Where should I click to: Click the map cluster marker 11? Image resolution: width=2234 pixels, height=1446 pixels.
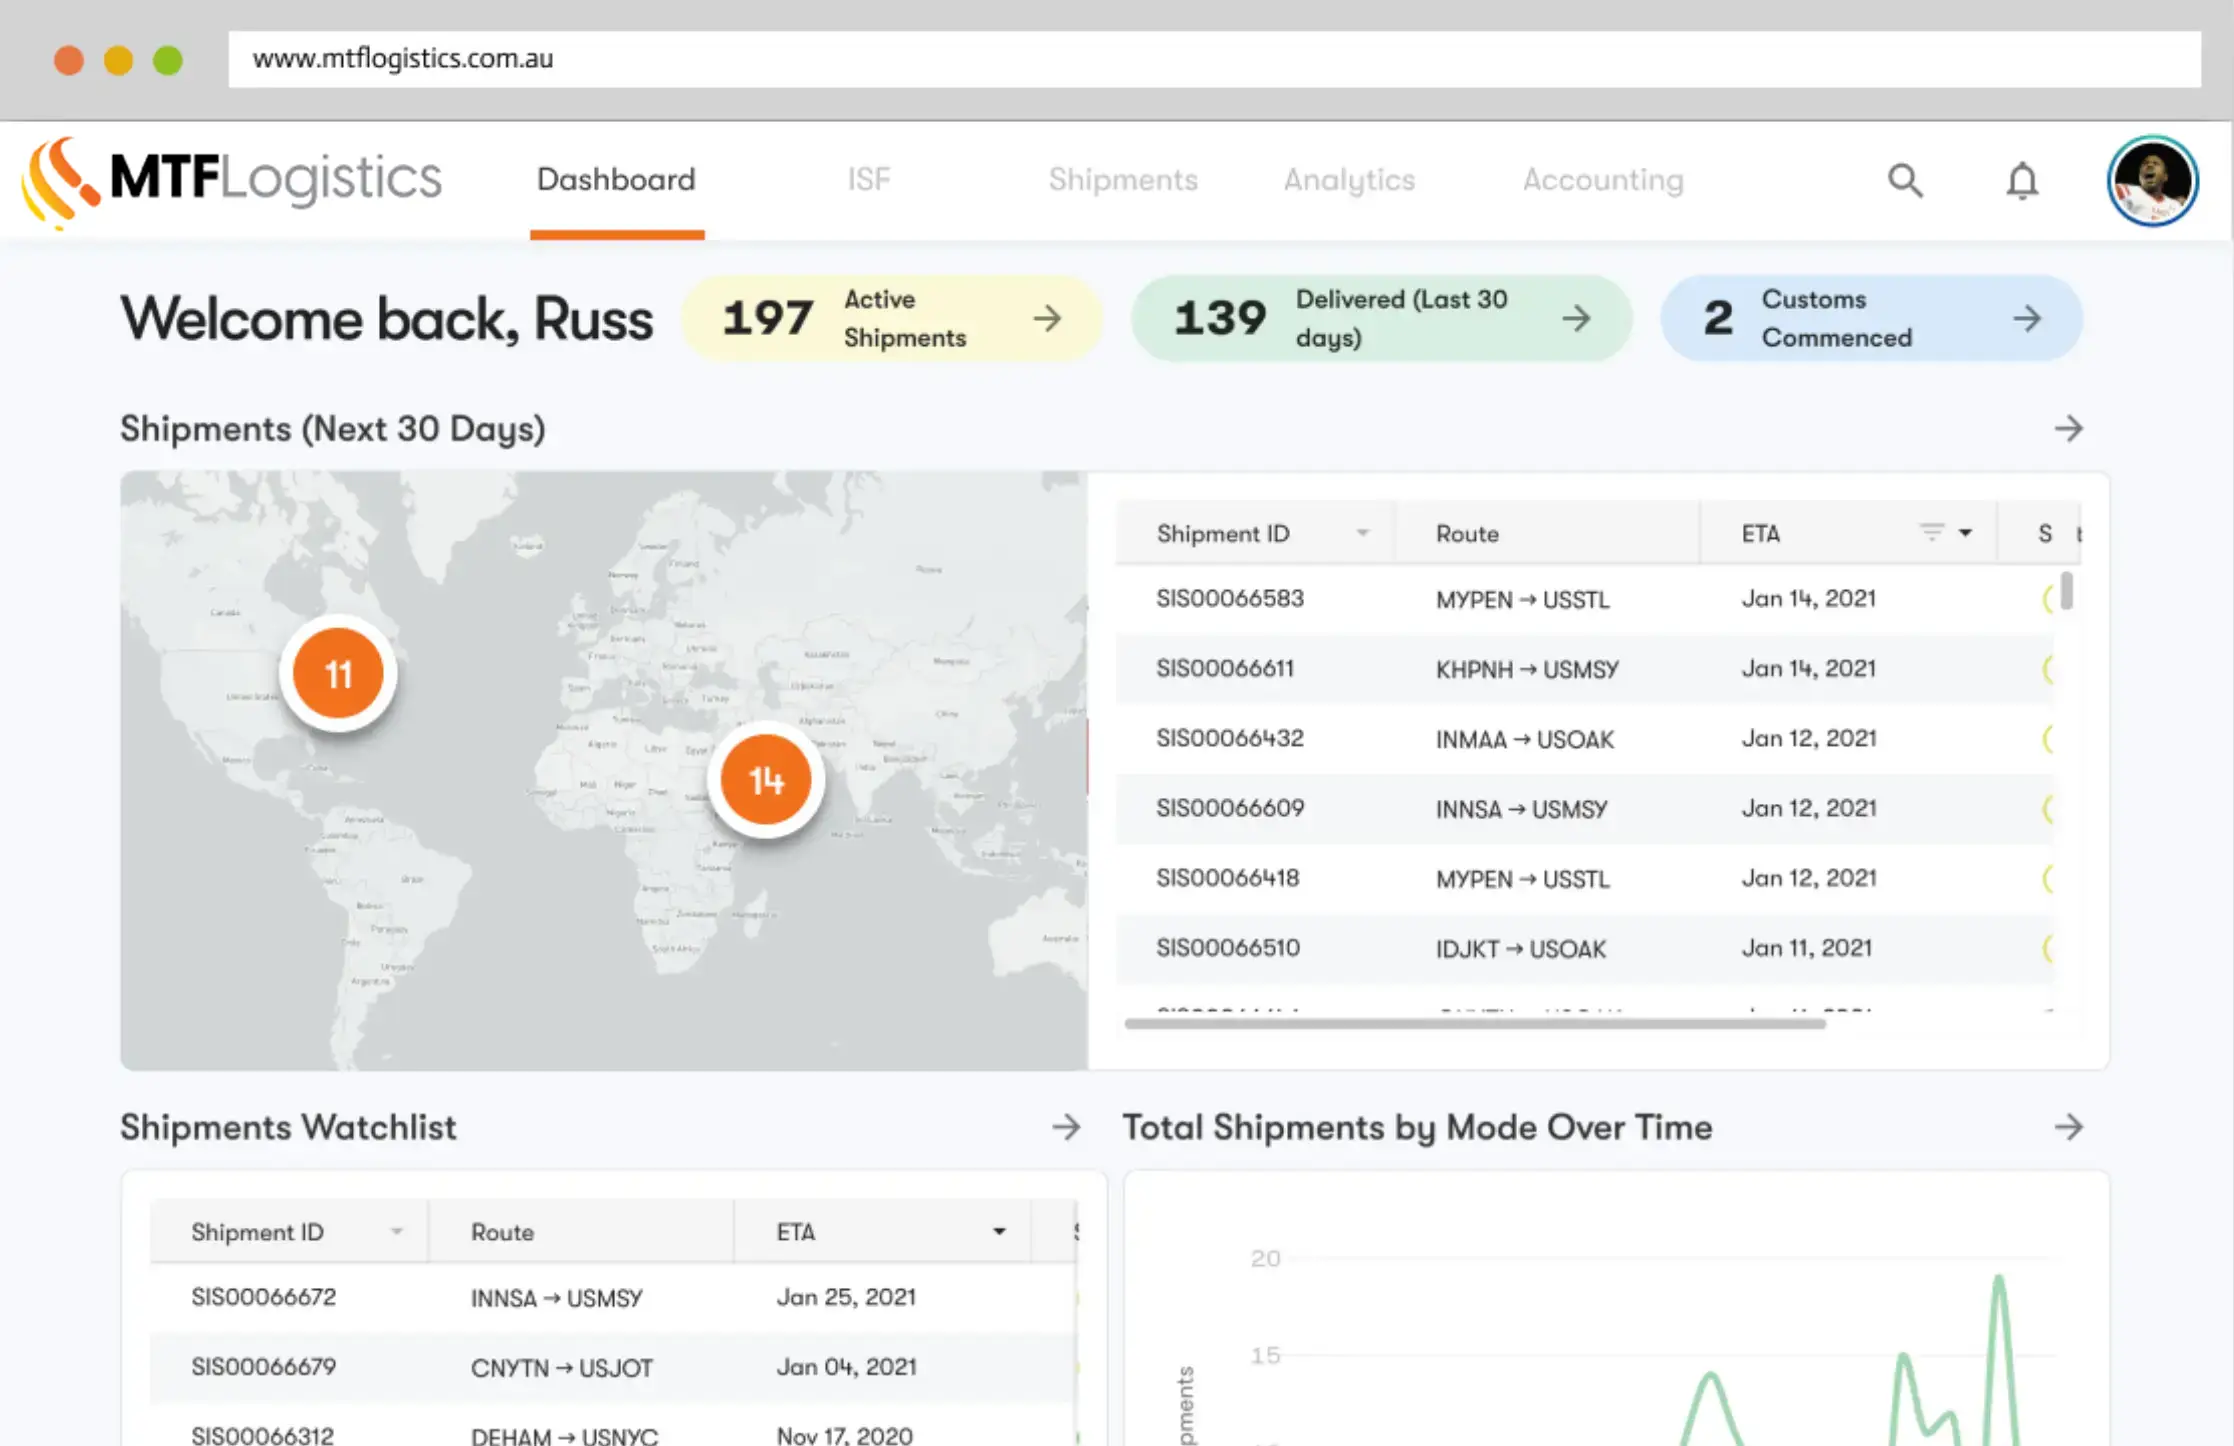coord(338,674)
